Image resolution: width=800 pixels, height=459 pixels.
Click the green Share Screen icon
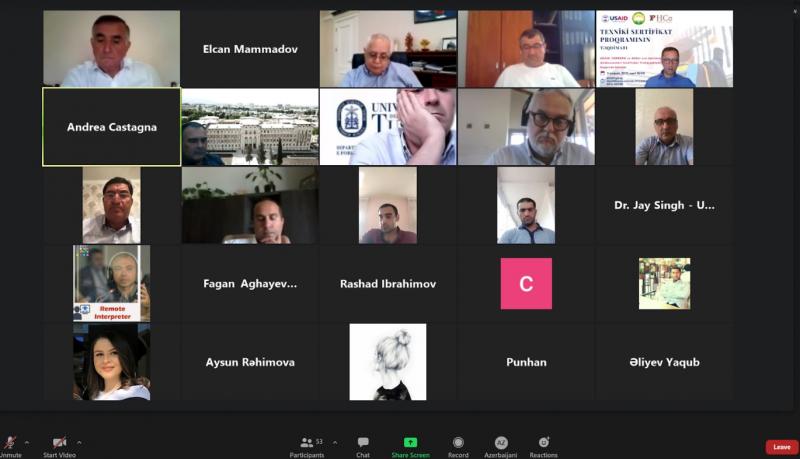(x=410, y=442)
